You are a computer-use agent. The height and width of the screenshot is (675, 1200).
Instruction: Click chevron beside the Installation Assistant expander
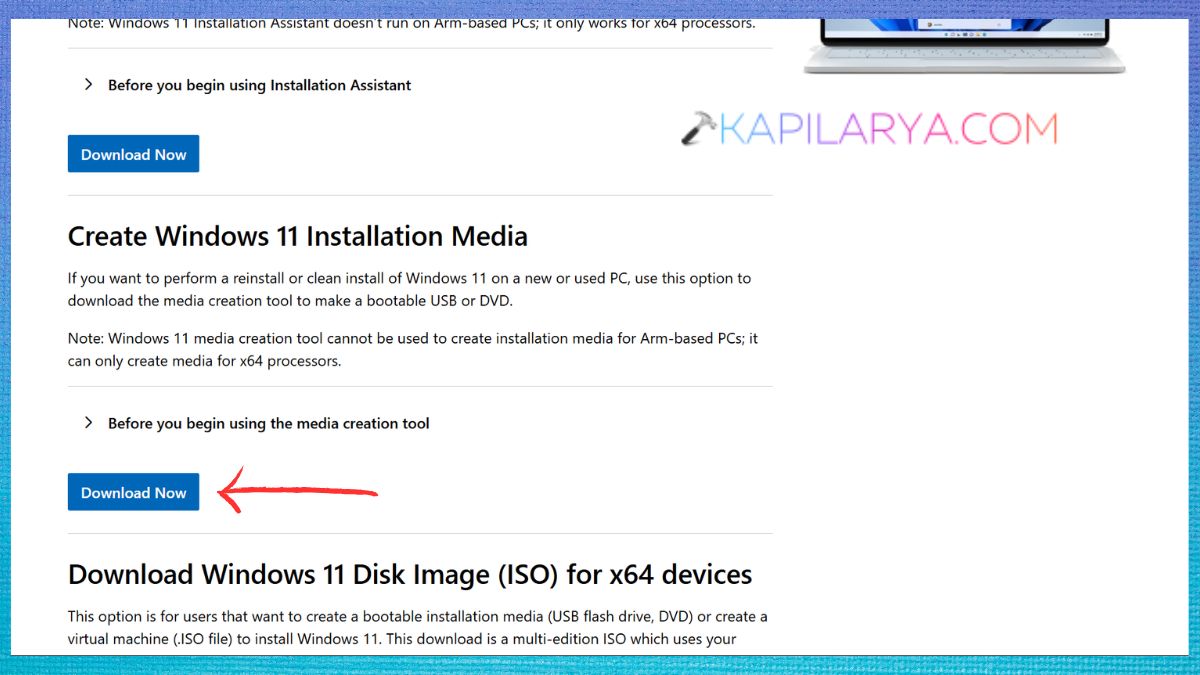point(89,85)
